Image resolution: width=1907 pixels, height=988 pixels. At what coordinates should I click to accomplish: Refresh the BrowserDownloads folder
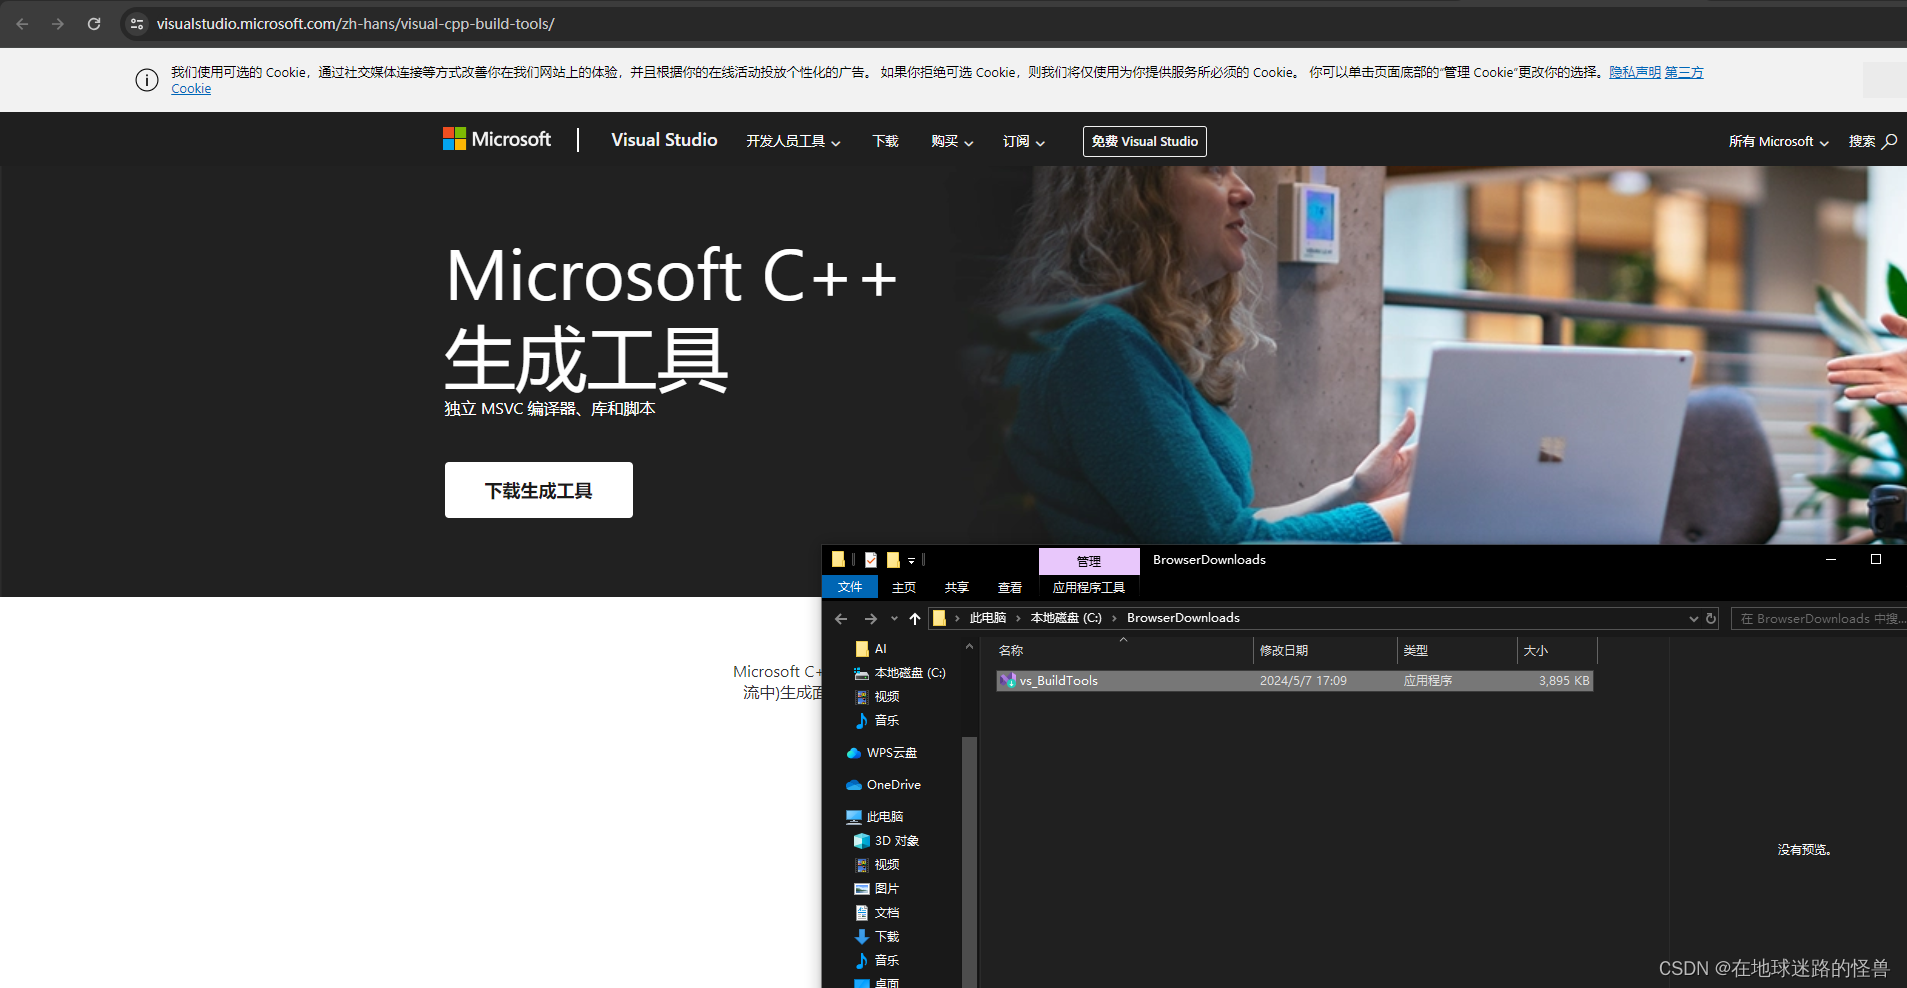tap(1711, 619)
